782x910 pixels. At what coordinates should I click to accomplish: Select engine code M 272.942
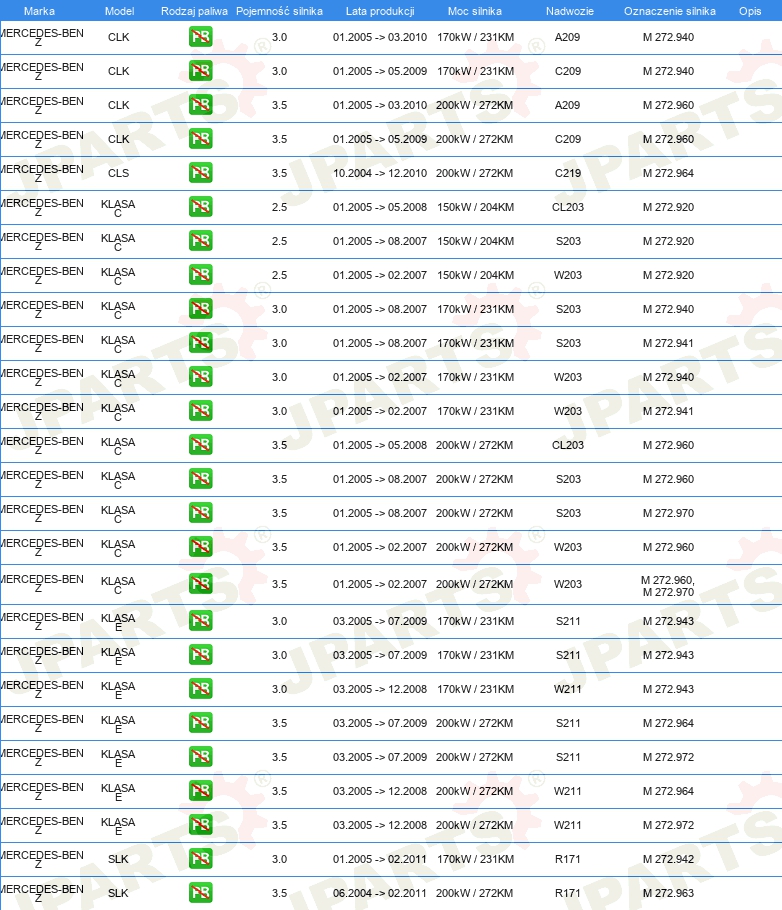668,859
